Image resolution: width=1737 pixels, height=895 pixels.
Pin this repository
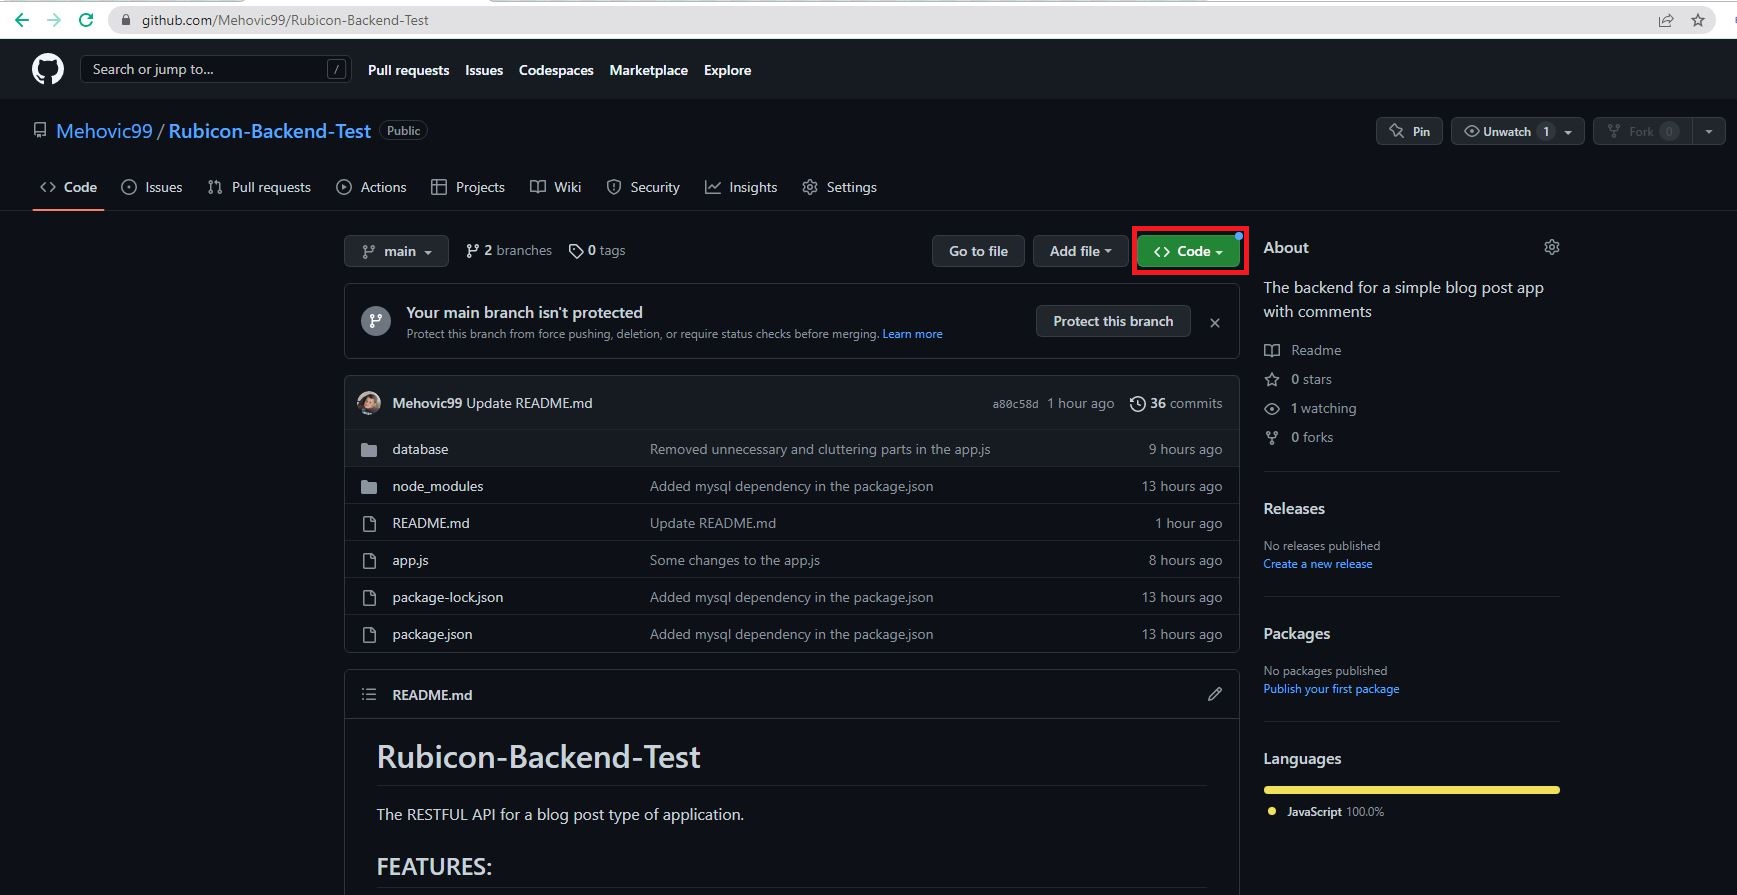point(1409,131)
